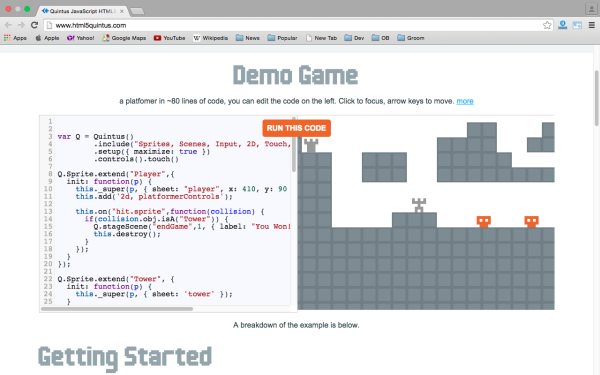Expand the Popular bookmarks folder
Screen dimensions: 600x375
[282, 38]
